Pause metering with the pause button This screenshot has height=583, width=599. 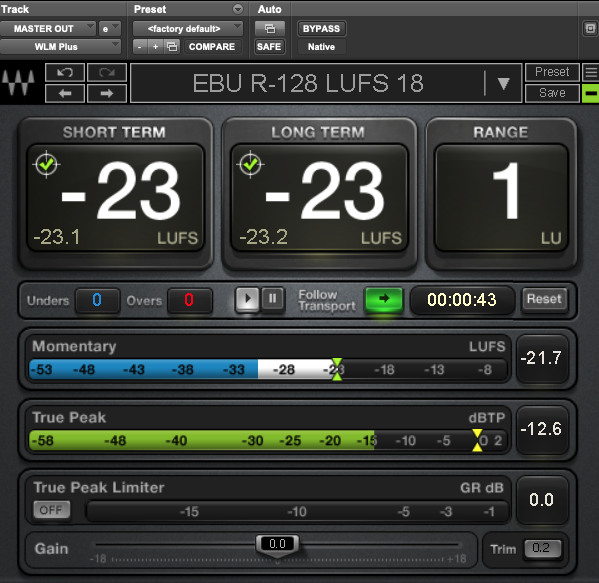[x=272, y=299]
